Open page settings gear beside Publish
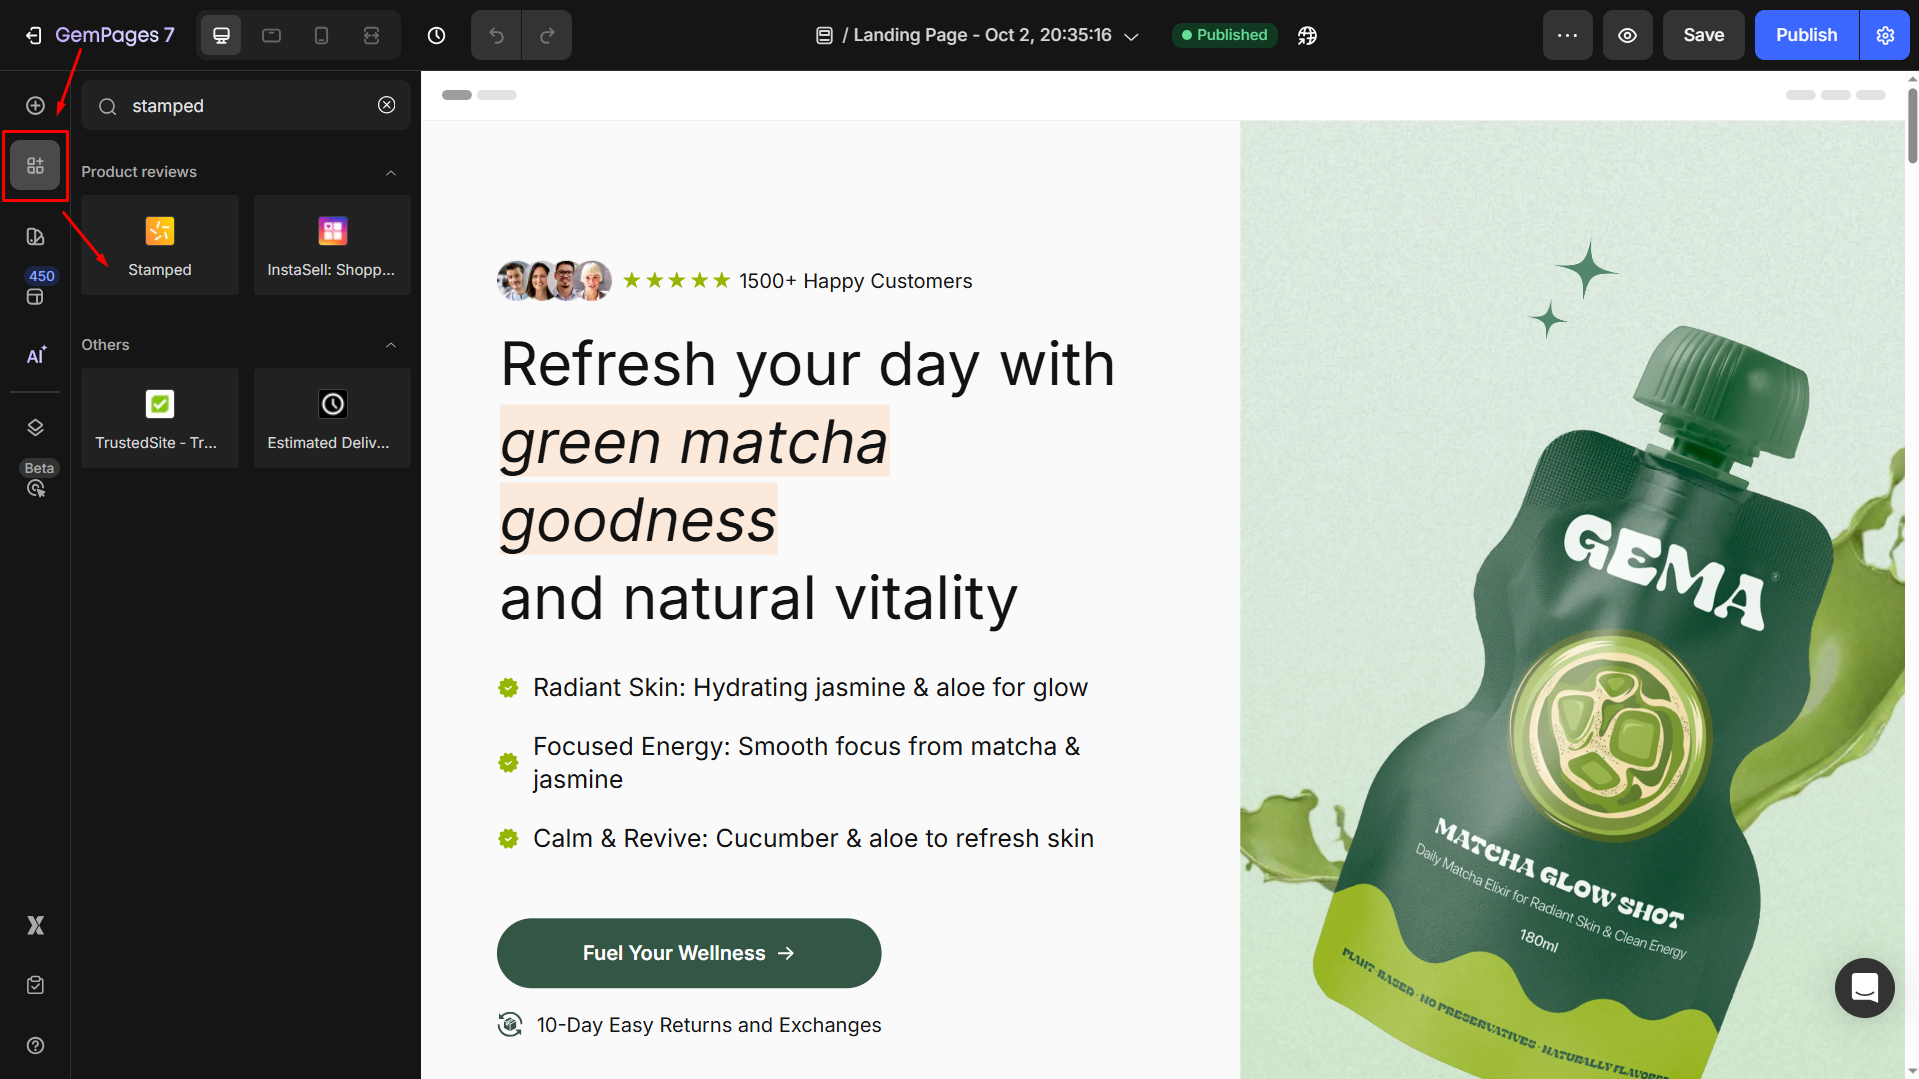 coord(1885,35)
